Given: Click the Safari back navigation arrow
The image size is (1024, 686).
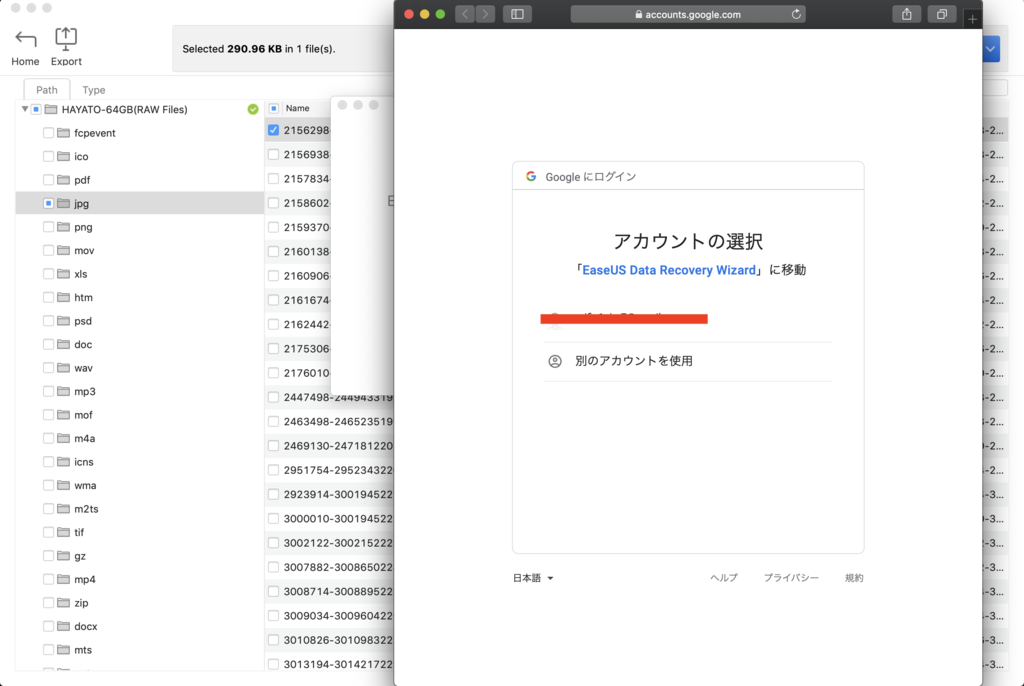Looking at the screenshot, I should pos(464,14).
